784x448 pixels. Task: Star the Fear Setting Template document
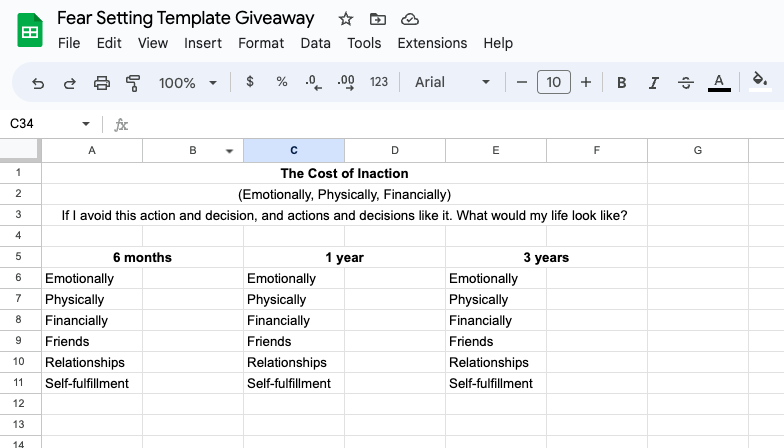(x=346, y=19)
